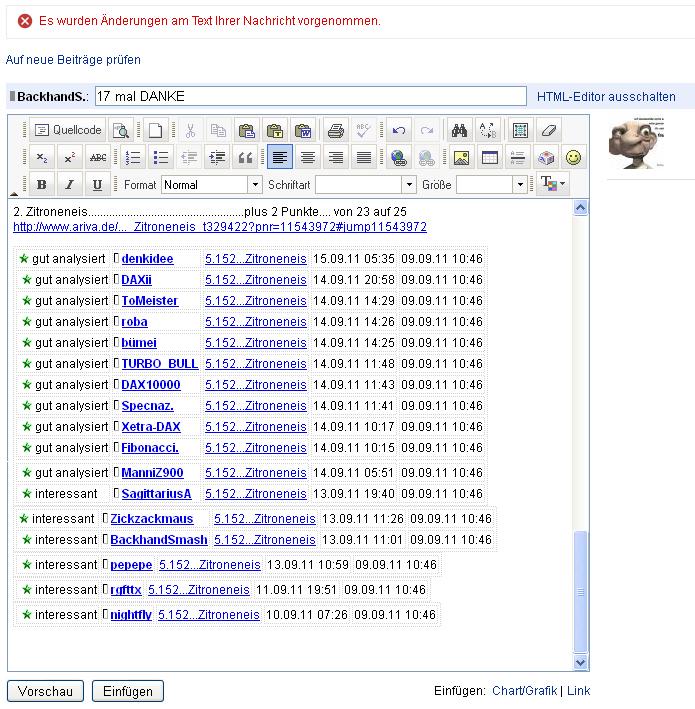Click the Link insert option

[578, 690]
